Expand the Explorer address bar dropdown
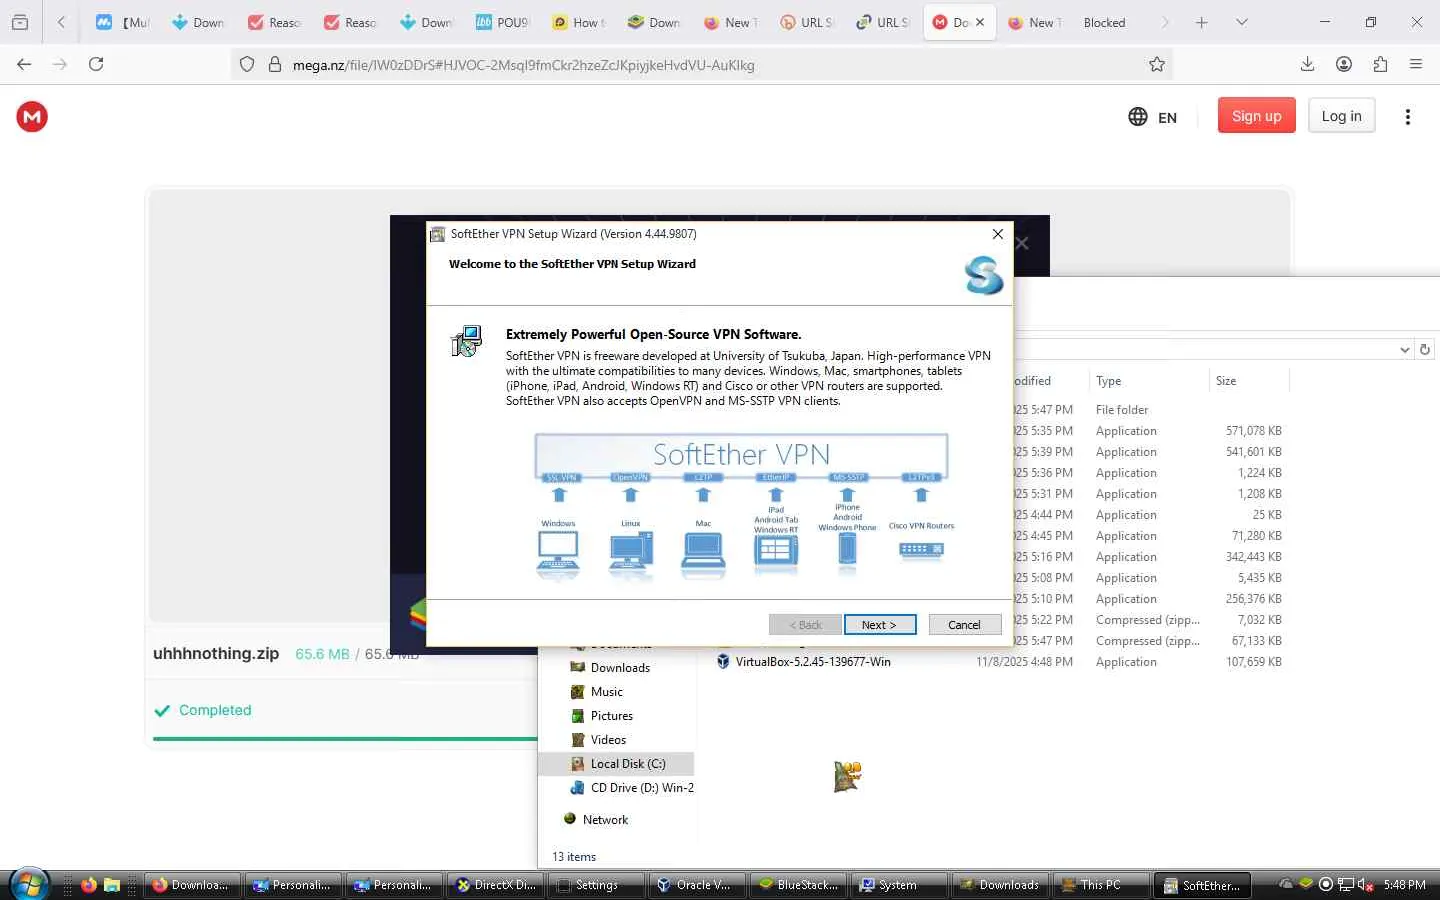1440x900 pixels. pos(1404,350)
